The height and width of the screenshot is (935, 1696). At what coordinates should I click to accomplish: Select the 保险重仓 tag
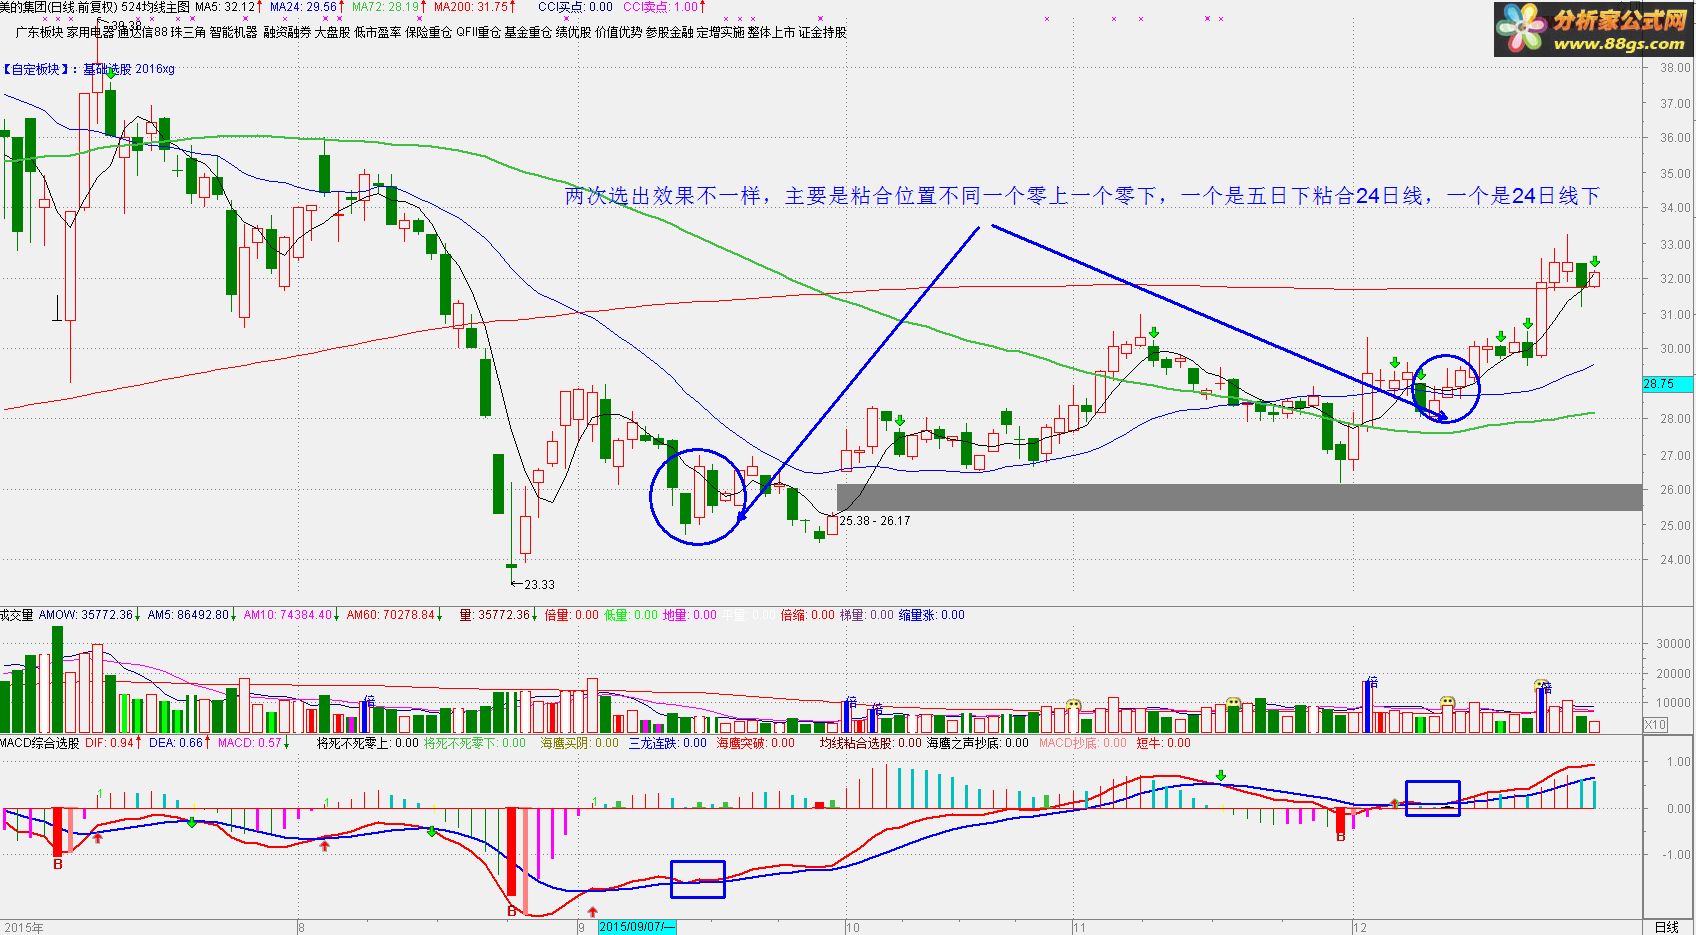coord(429,32)
